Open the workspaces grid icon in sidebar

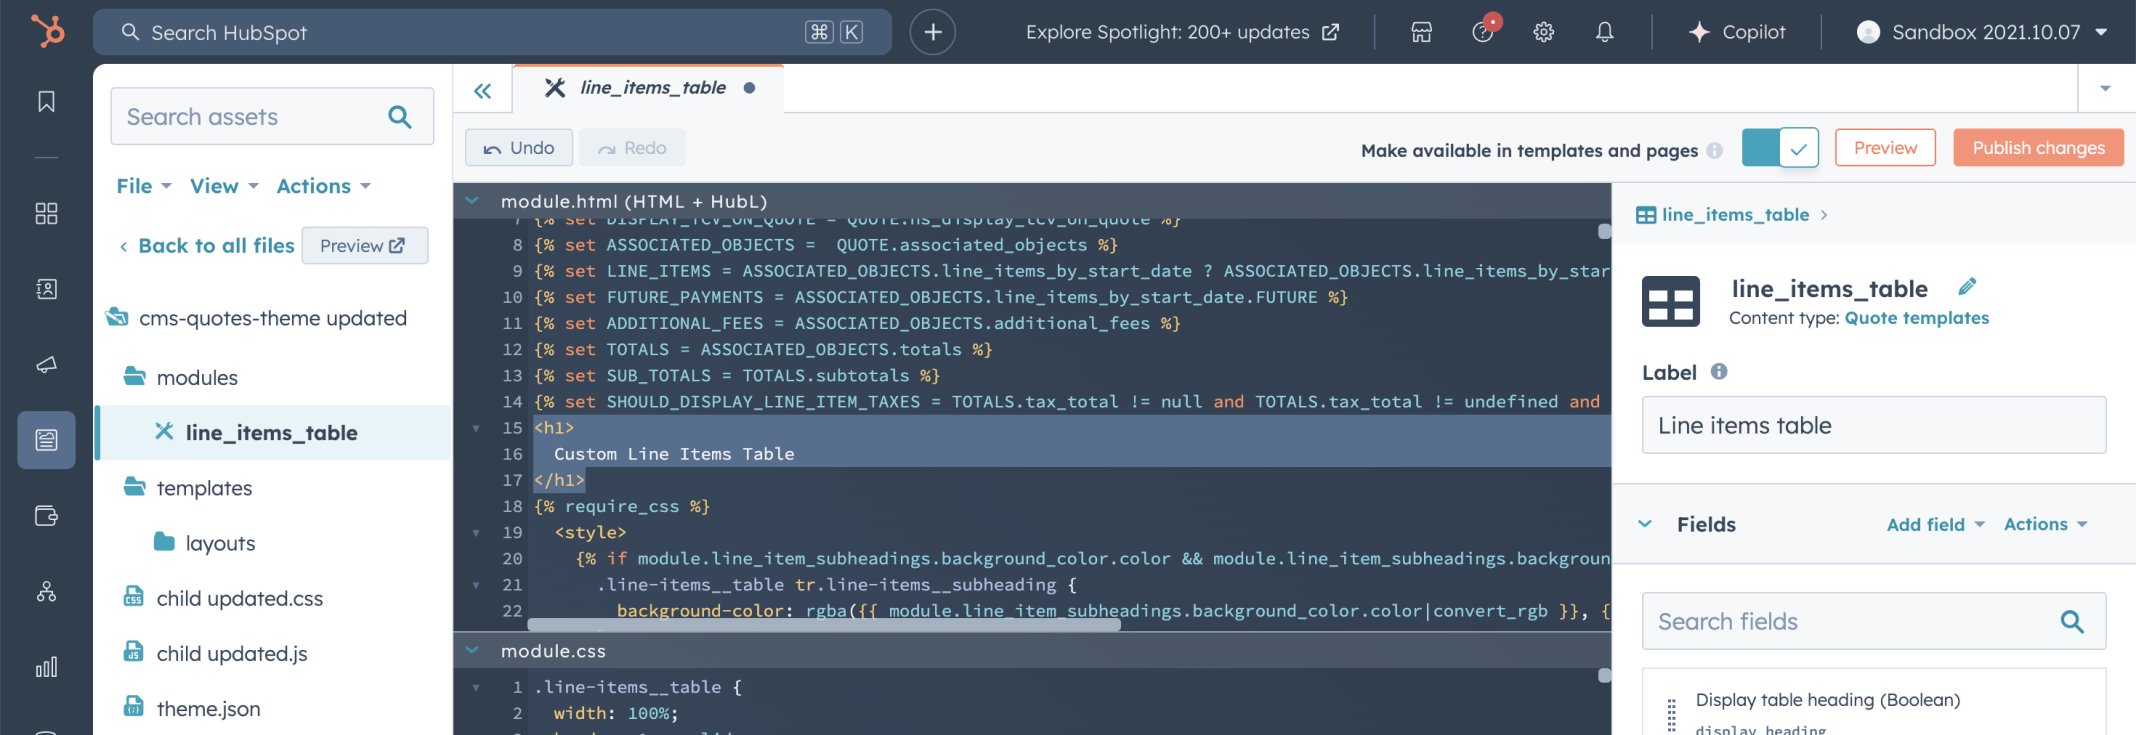coord(46,213)
